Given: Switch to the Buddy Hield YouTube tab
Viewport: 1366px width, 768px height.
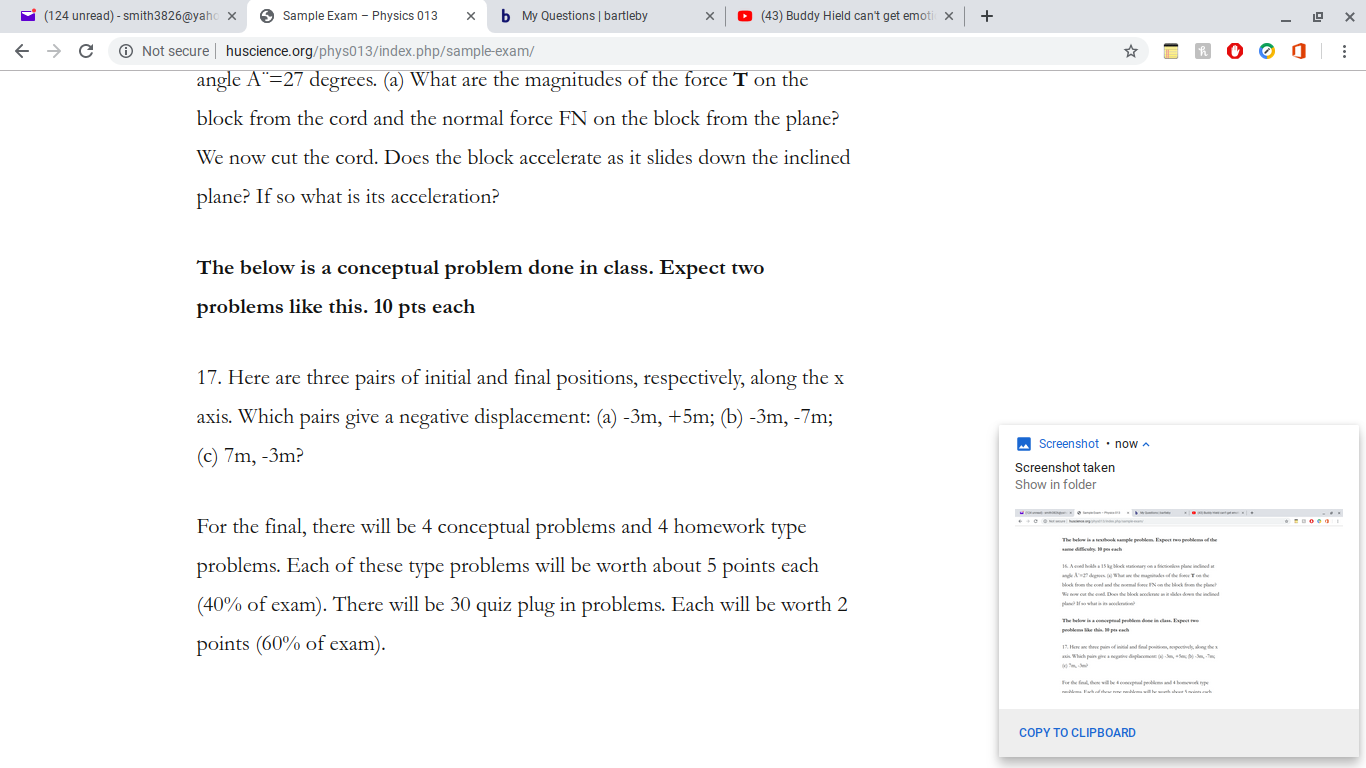Looking at the screenshot, I should 844,16.
